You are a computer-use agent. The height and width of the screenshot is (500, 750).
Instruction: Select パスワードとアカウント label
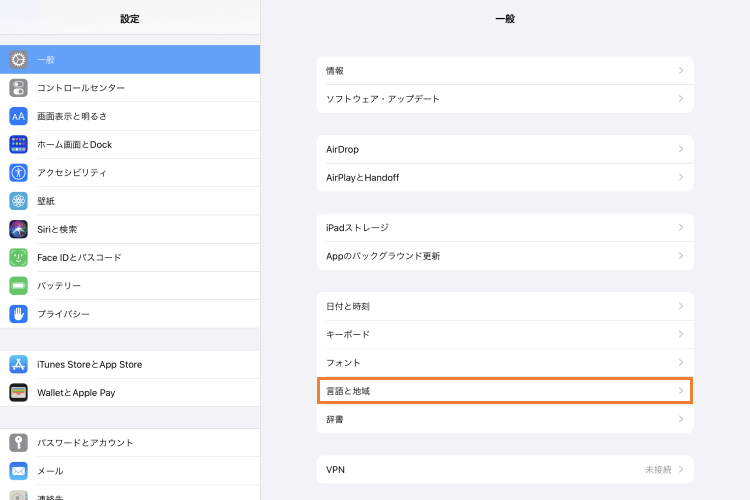tap(85, 443)
